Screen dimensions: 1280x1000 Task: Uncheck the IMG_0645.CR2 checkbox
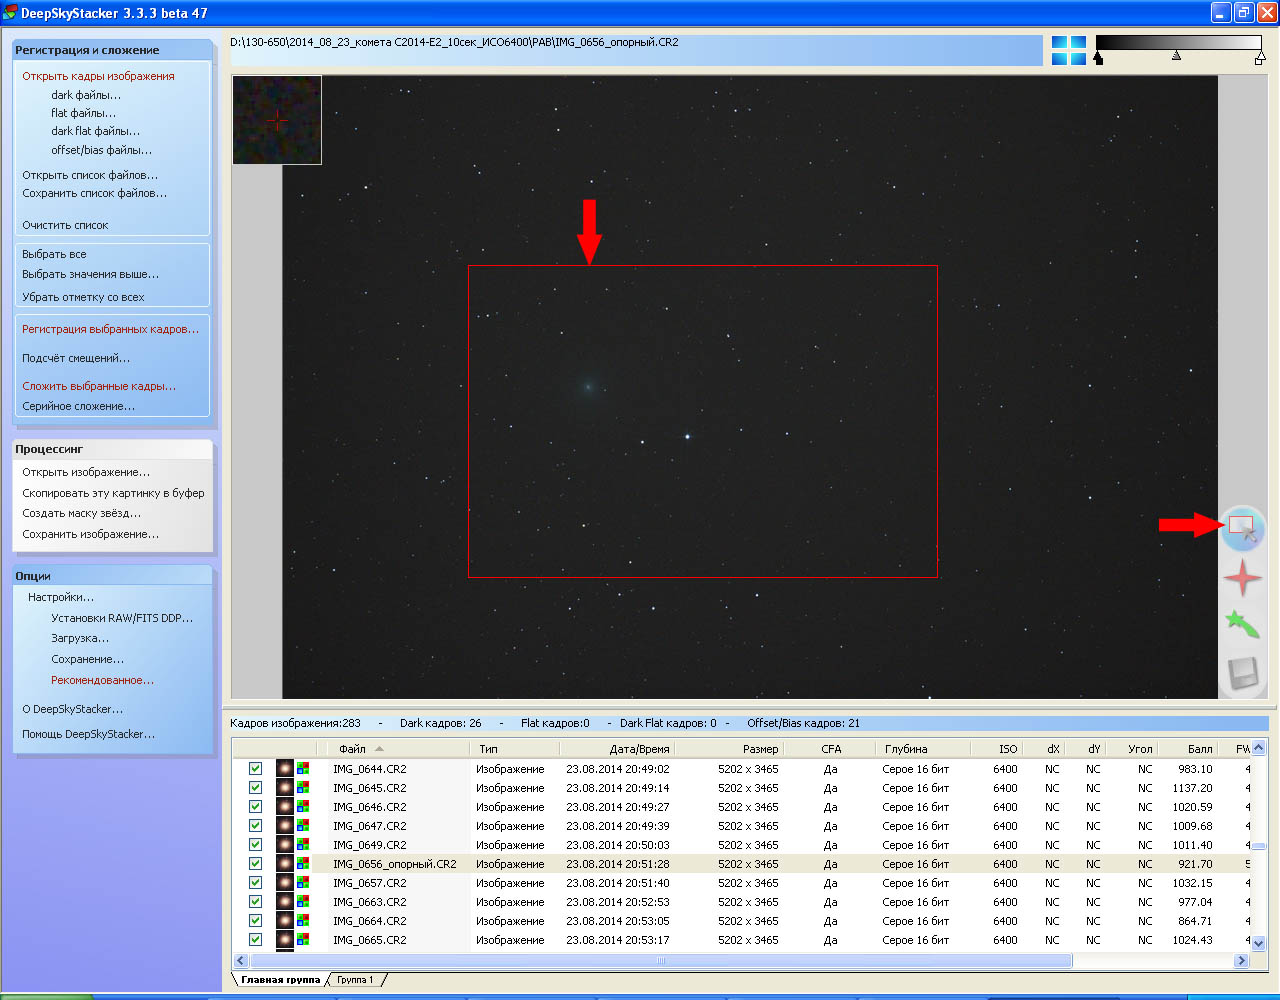256,788
